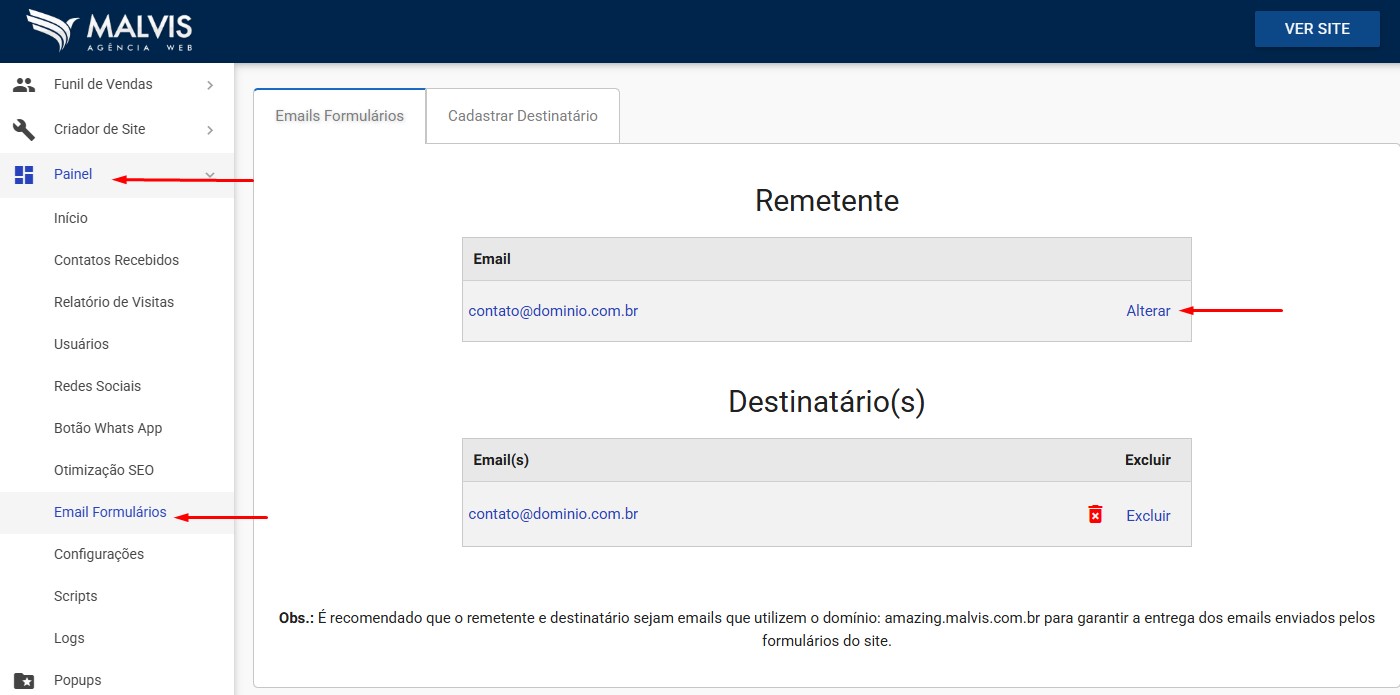This screenshot has width=1400, height=695.
Task: Click Alterar link for sender email
Action: pyautogui.click(x=1148, y=311)
